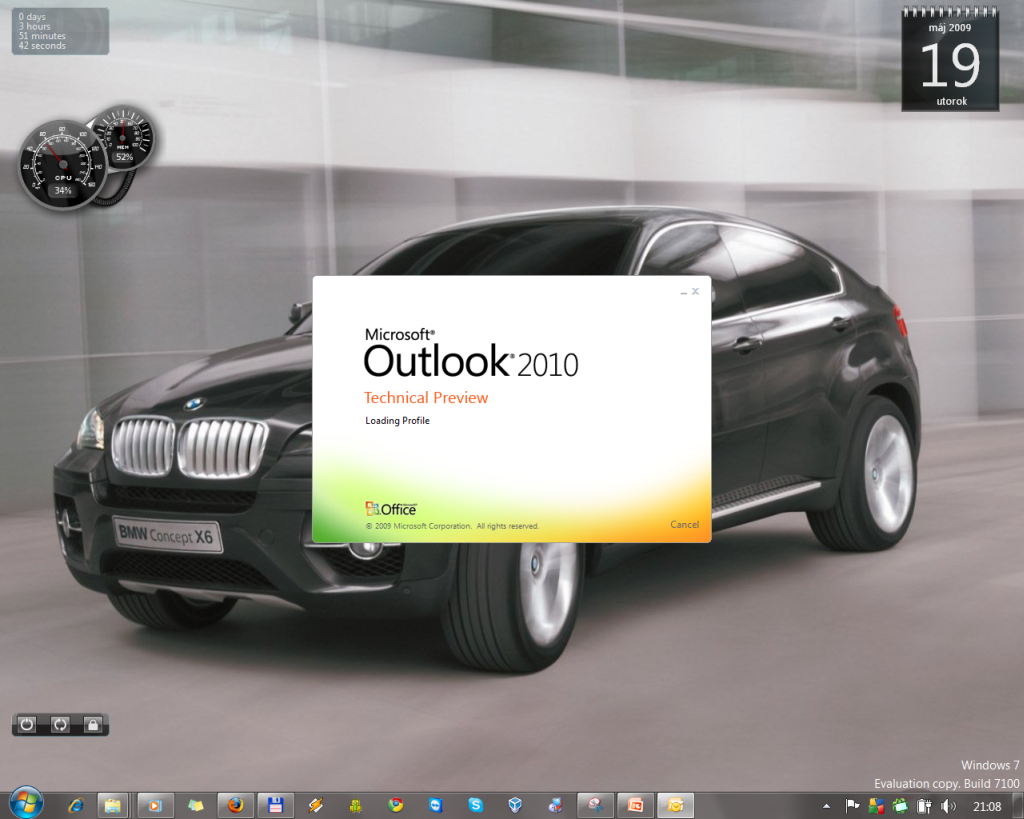Click the Office logo on splash screen
The height and width of the screenshot is (819, 1024).
(391, 509)
